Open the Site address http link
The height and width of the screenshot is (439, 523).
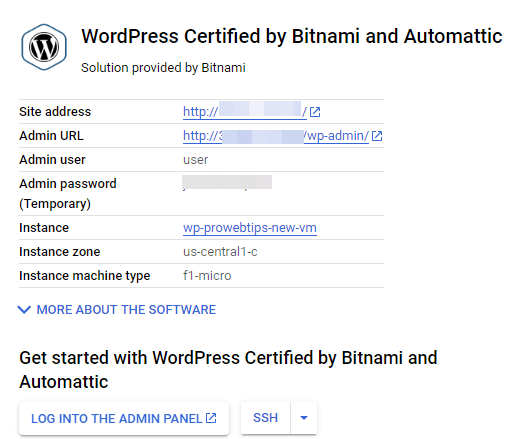coord(245,112)
